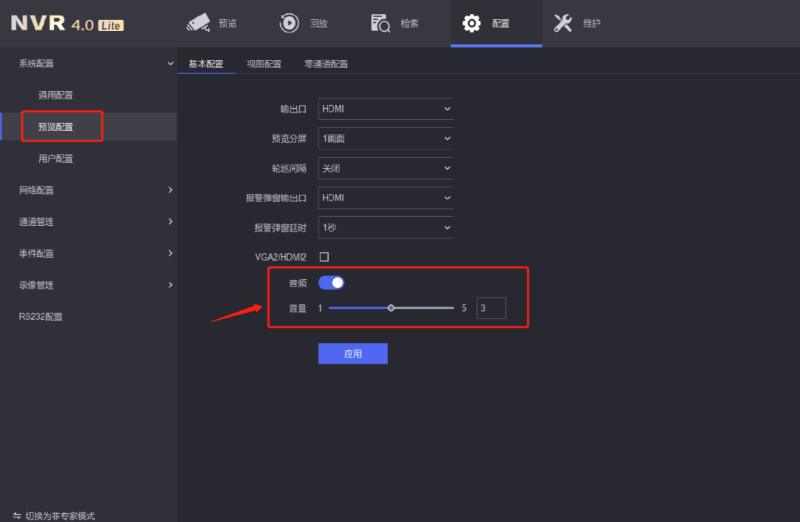800x522 pixels.
Task: Open the 报警弹窗输出口 dropdown
Action: tap(386, 198)
